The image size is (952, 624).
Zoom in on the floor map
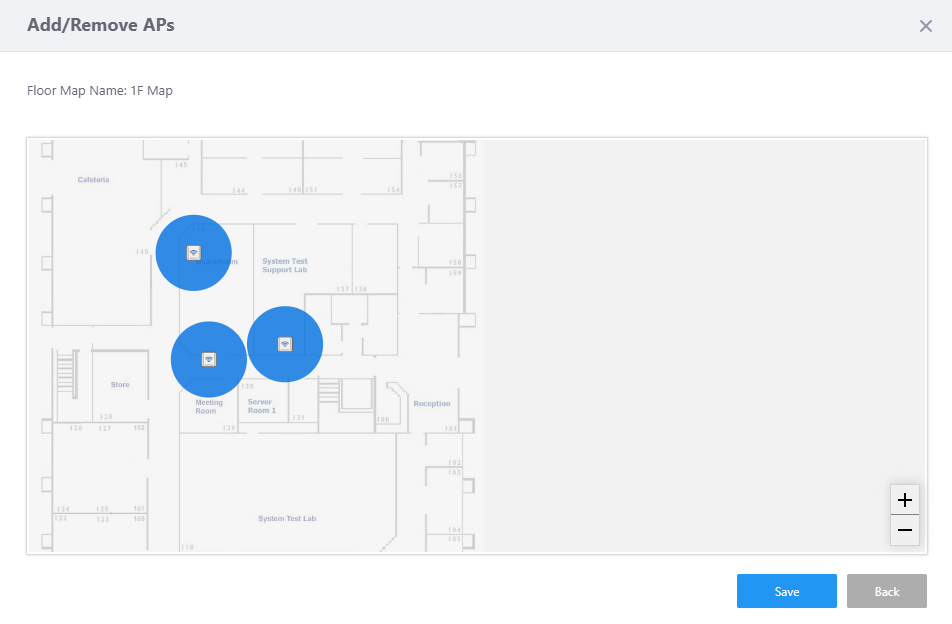click(x=905, y=500)
